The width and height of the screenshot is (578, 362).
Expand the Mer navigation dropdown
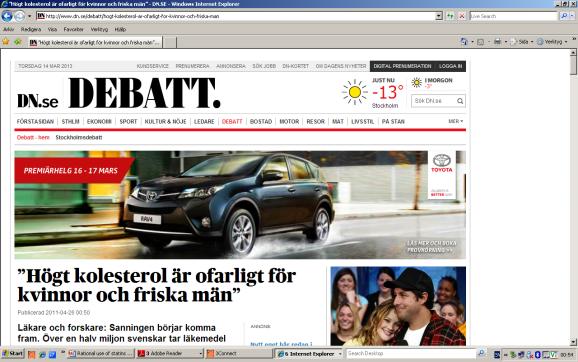click(456, 121)
